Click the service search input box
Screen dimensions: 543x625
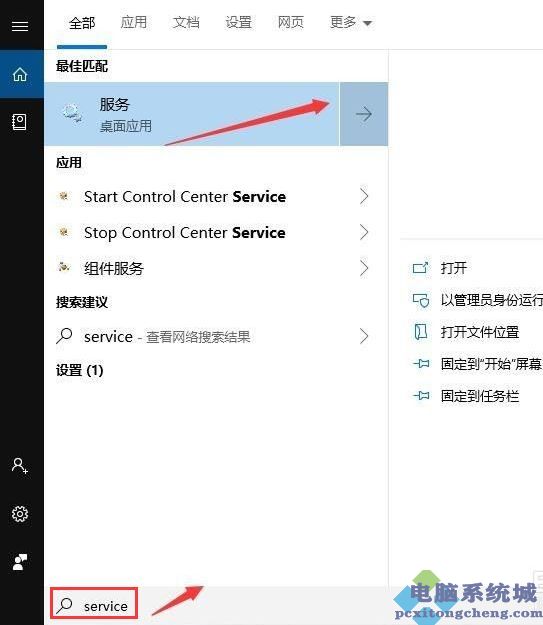pyautogui.click(x=94, y=606)
